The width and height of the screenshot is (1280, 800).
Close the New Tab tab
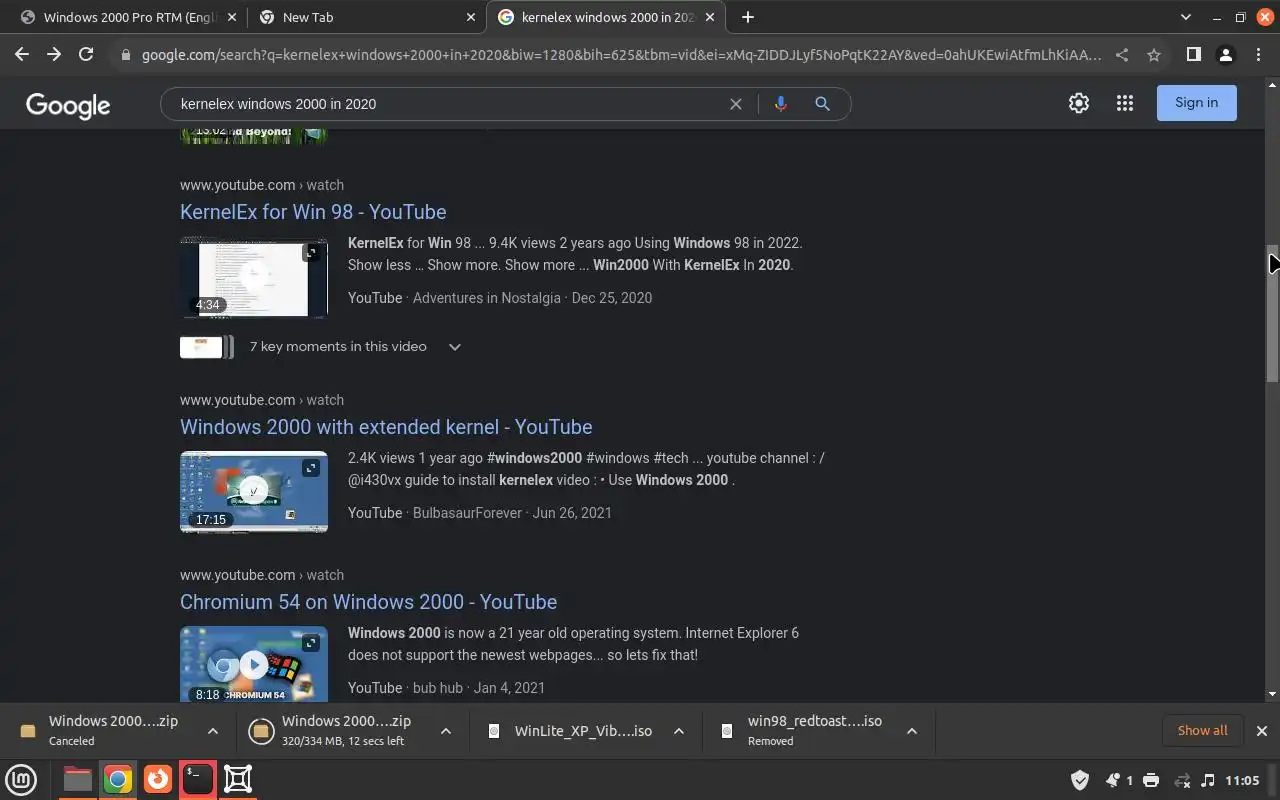pyautogui.click(x=471, y=17)
